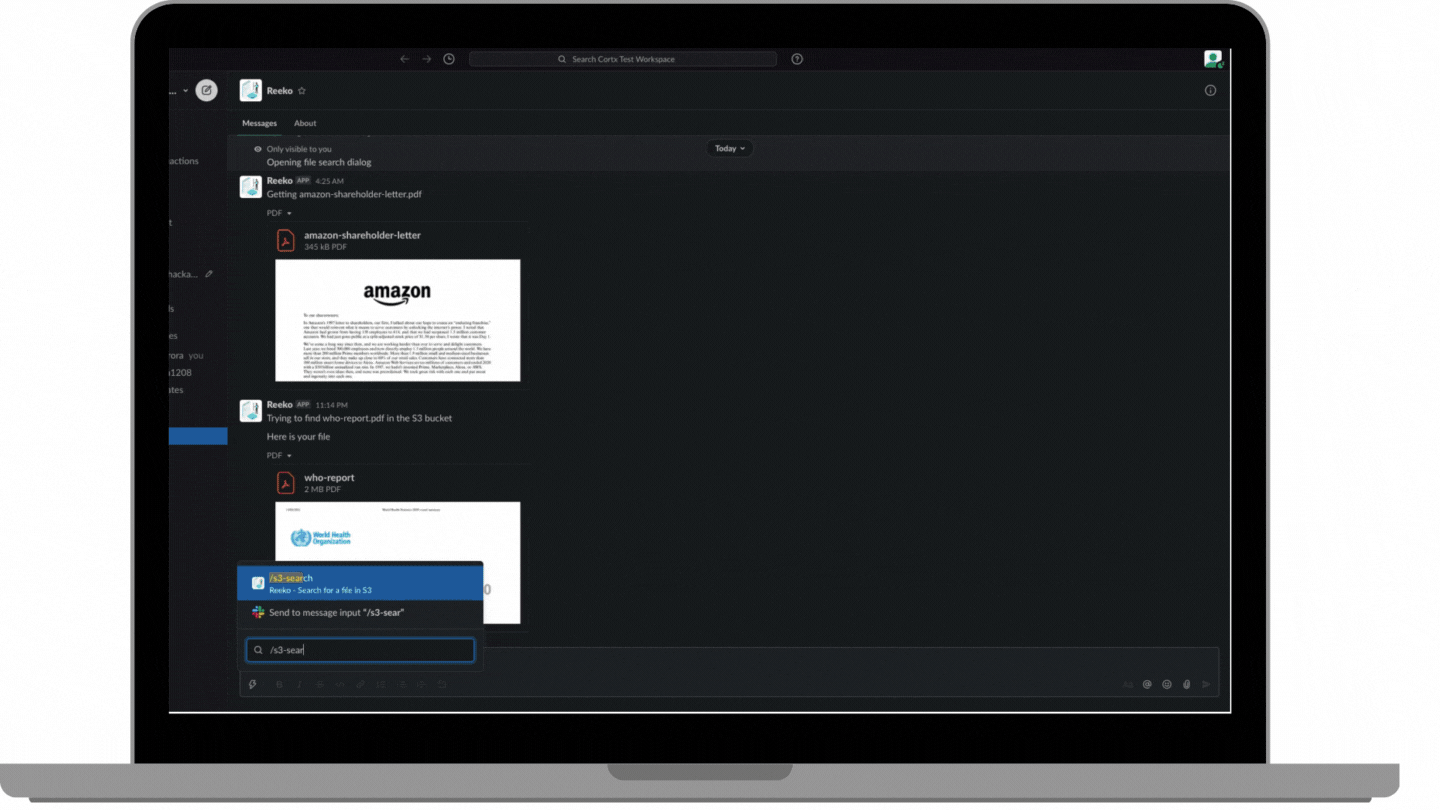Toggle strikethrough formatting in composer

coord(320,685)
